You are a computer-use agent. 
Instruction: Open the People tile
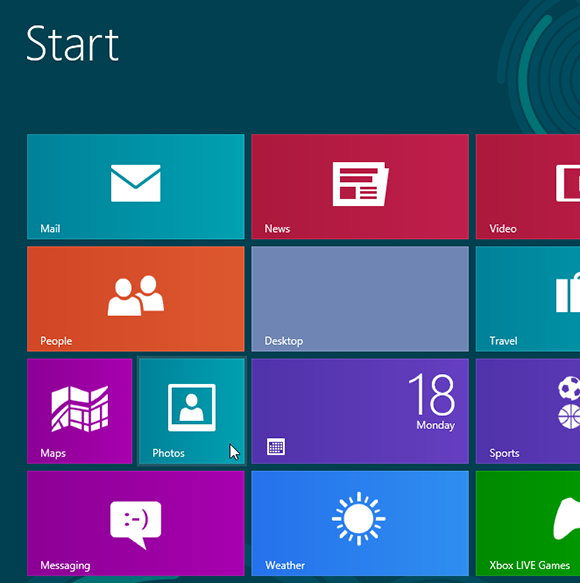pyautogui.click(x=136, y=299)
